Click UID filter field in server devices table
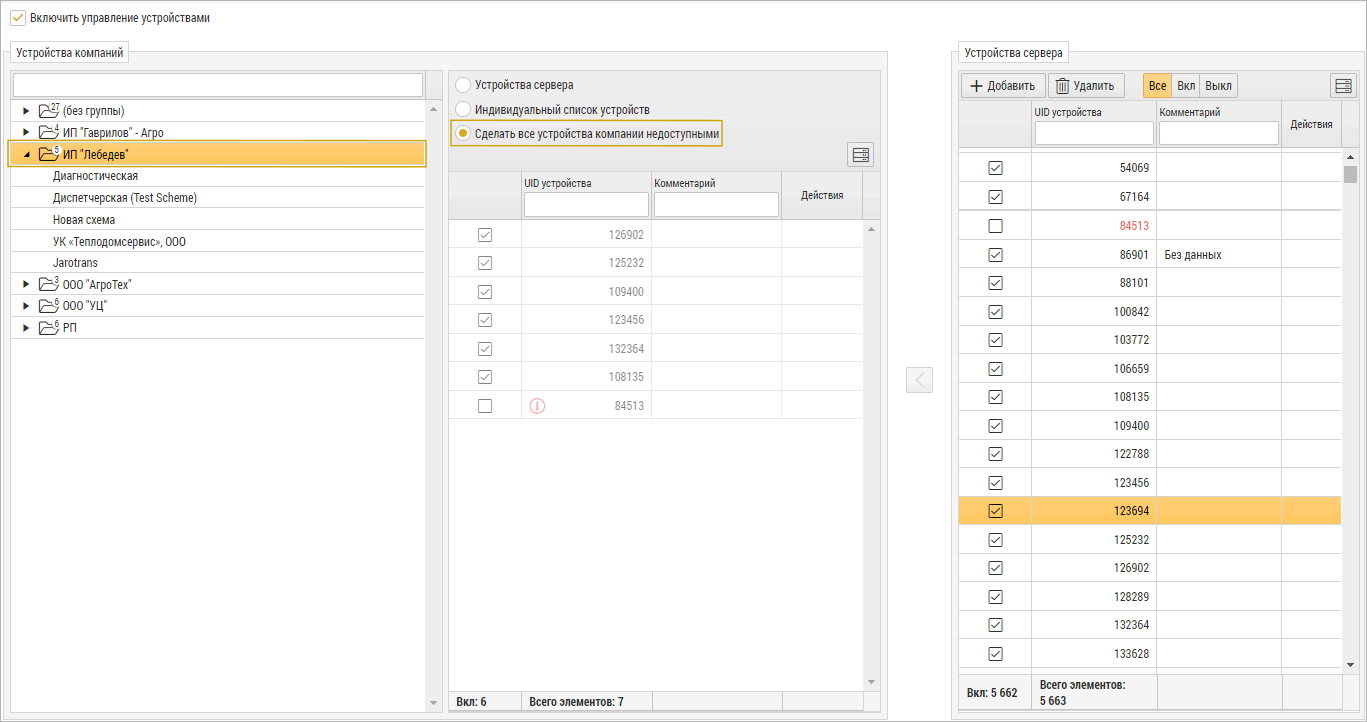Image resolution: width=1367 pixels, height=722 pixels. (x=1094, y=133)
